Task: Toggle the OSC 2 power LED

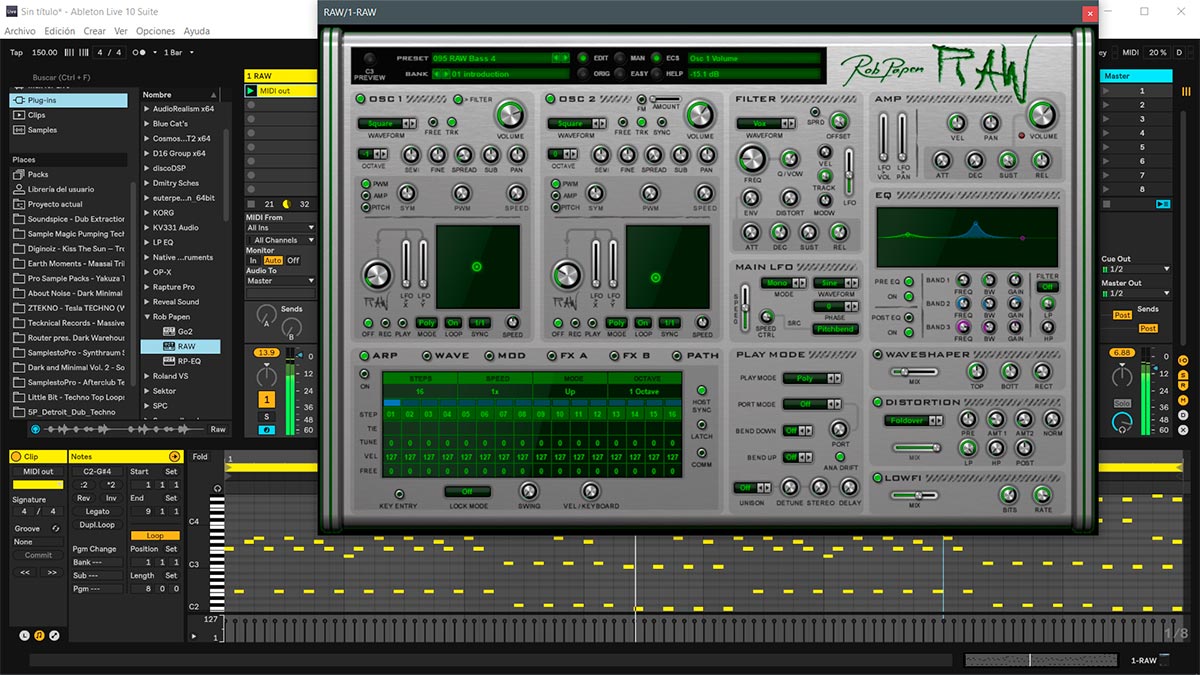Action: [550, 99]
